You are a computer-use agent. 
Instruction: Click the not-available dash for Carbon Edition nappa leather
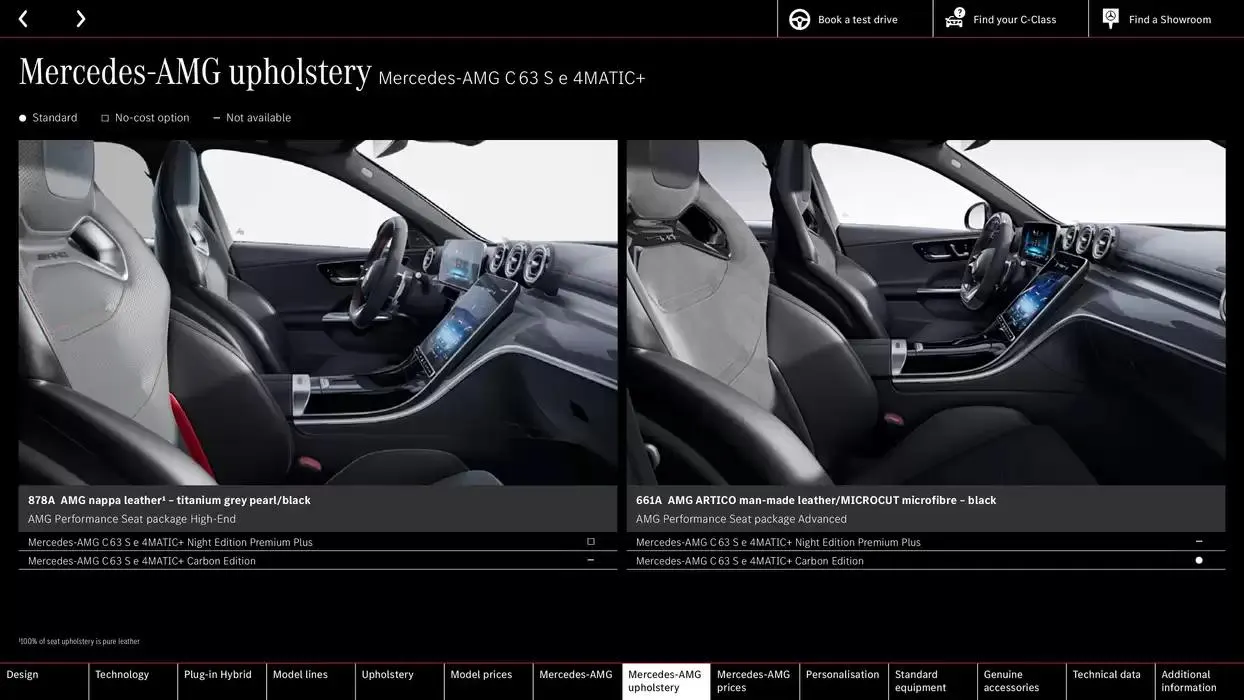click(590, 559)
